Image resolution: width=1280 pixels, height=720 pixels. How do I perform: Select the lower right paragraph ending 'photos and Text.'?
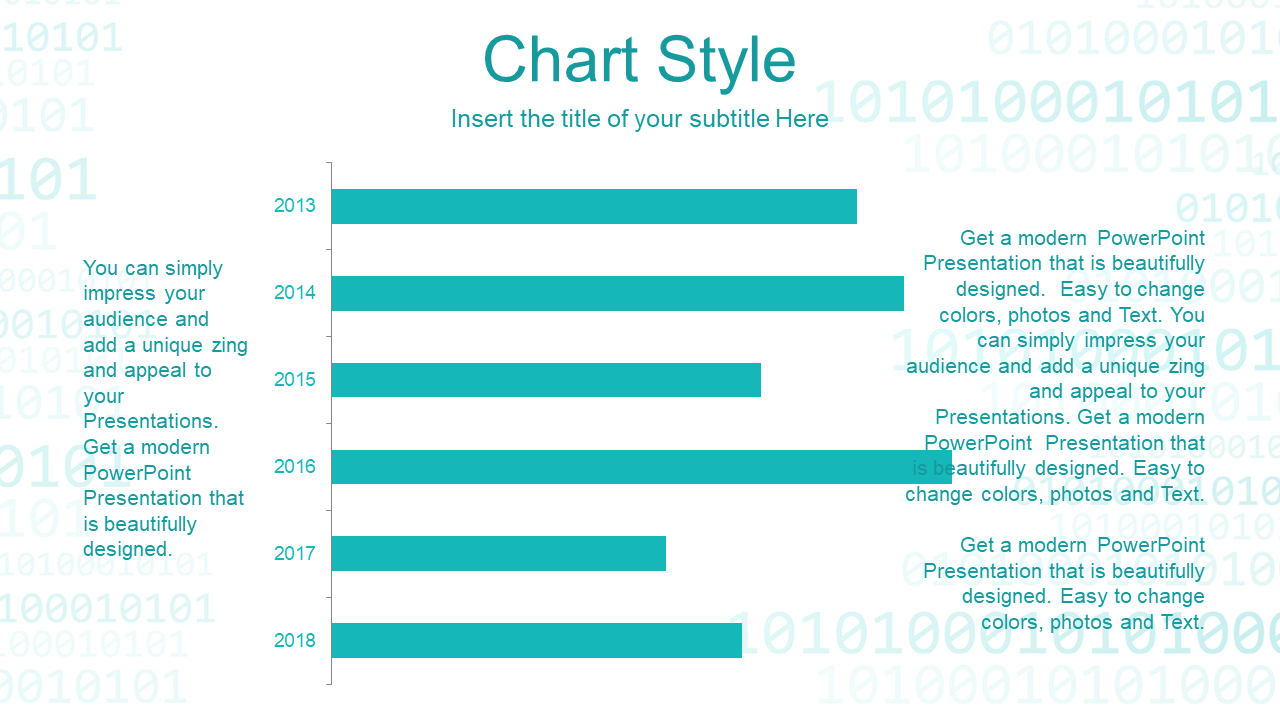point(1063,583)
